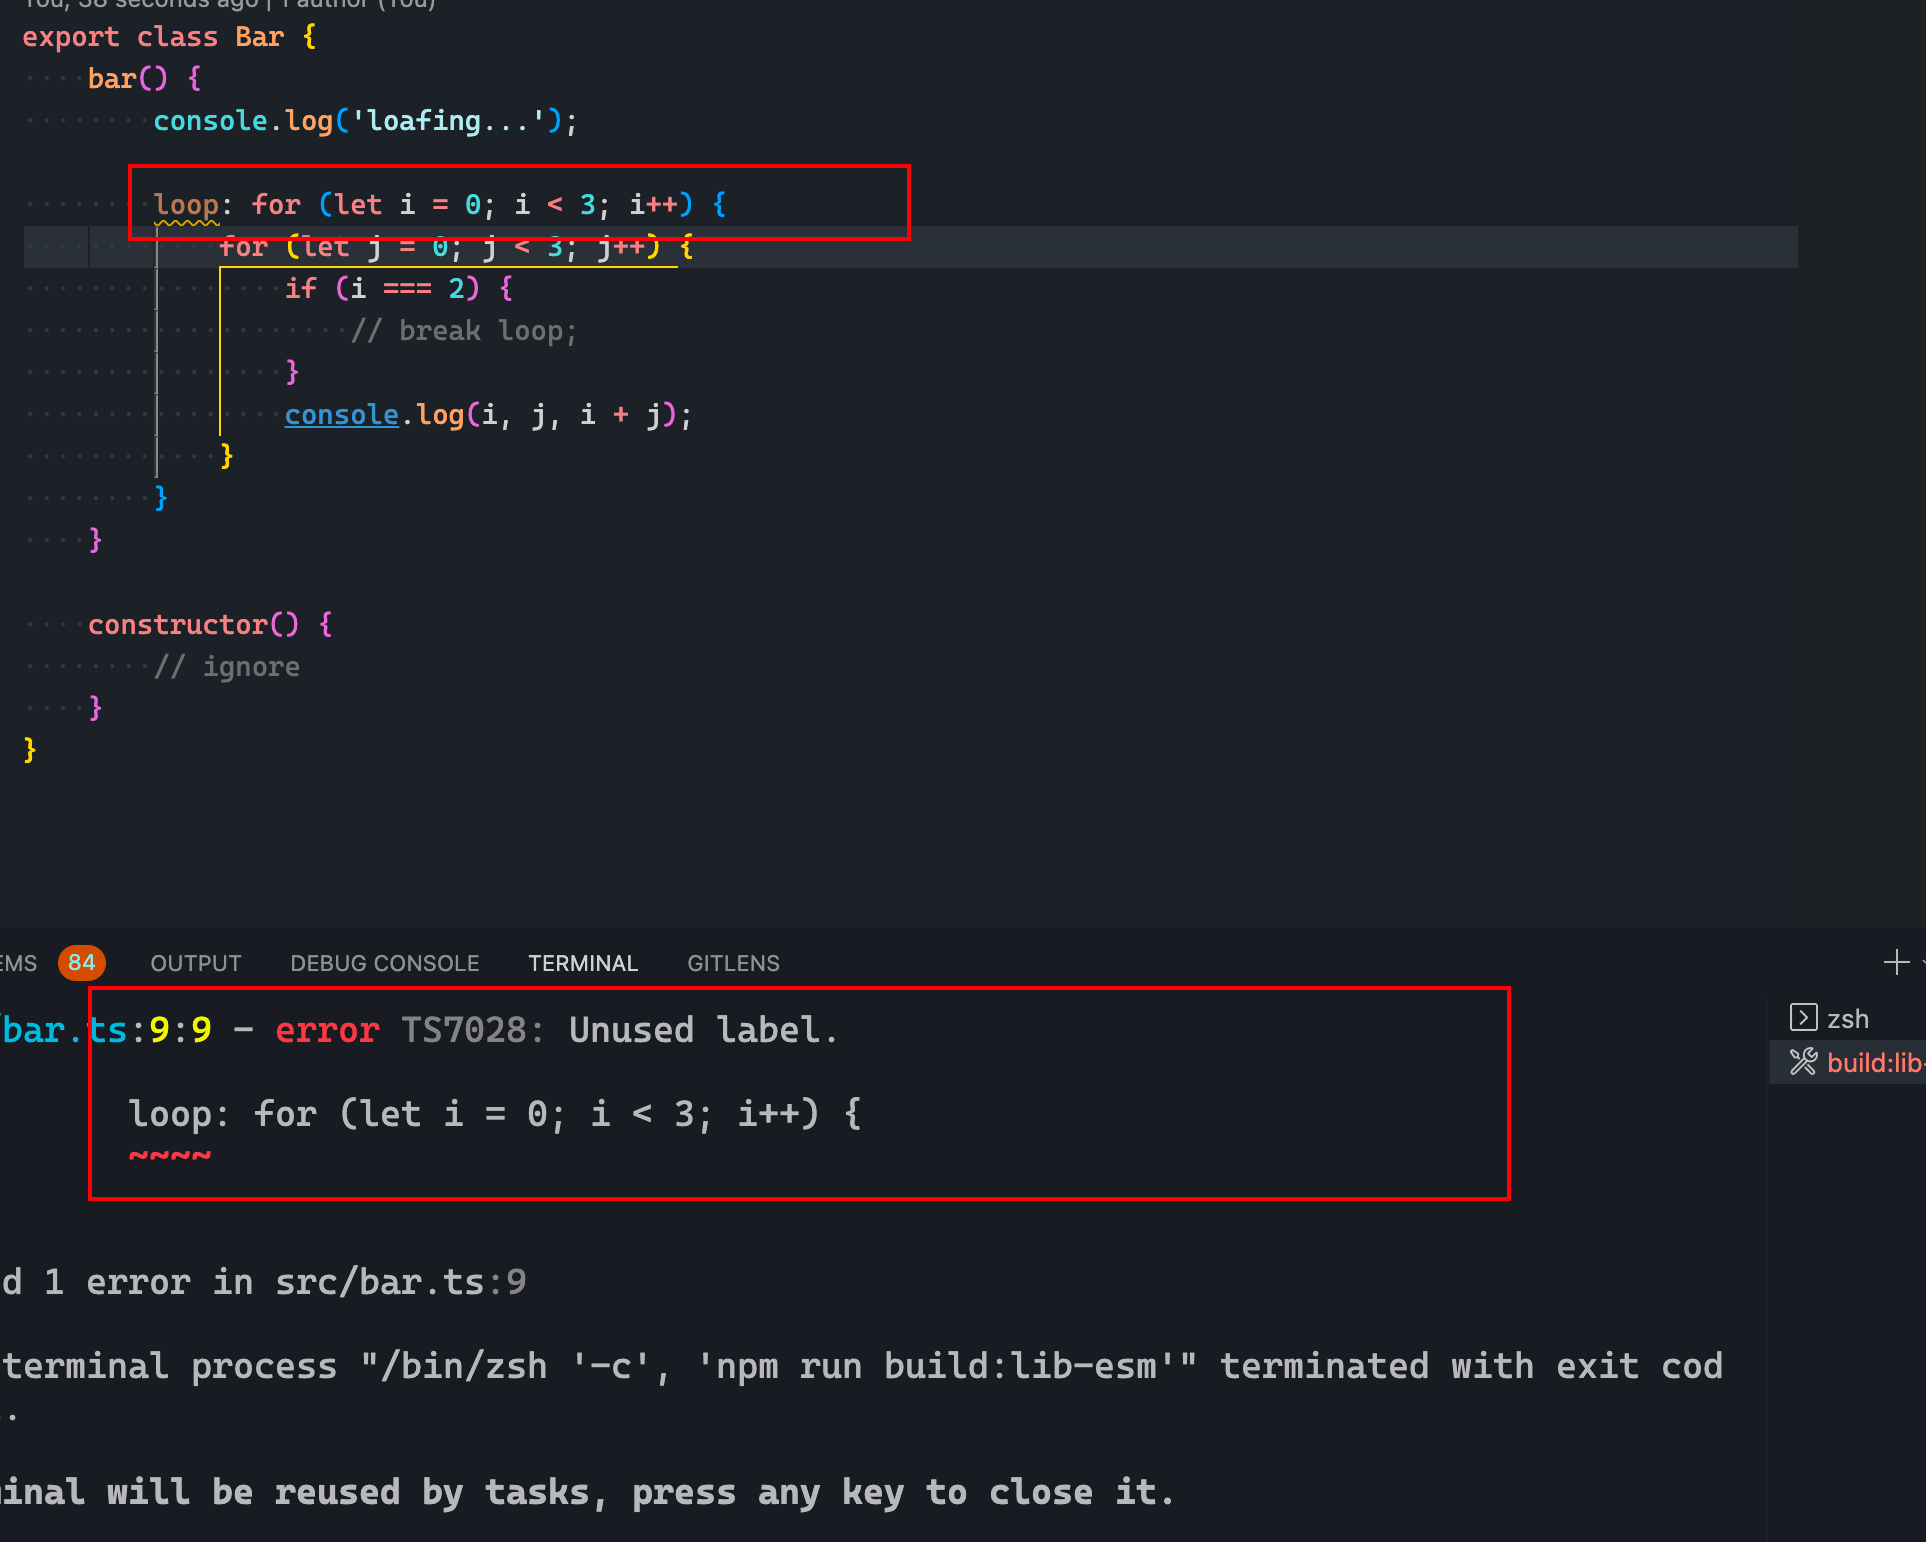
Task: Click the orange 84 problems badge
Action: click(81, 963)
